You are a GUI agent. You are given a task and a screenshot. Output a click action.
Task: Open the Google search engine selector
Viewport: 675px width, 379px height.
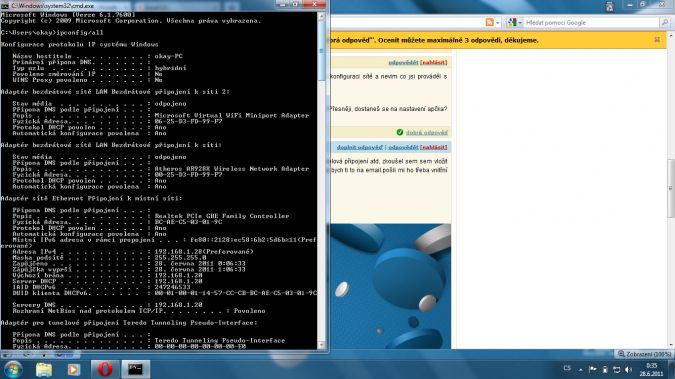pyautogui.click(x=514, y=22)
